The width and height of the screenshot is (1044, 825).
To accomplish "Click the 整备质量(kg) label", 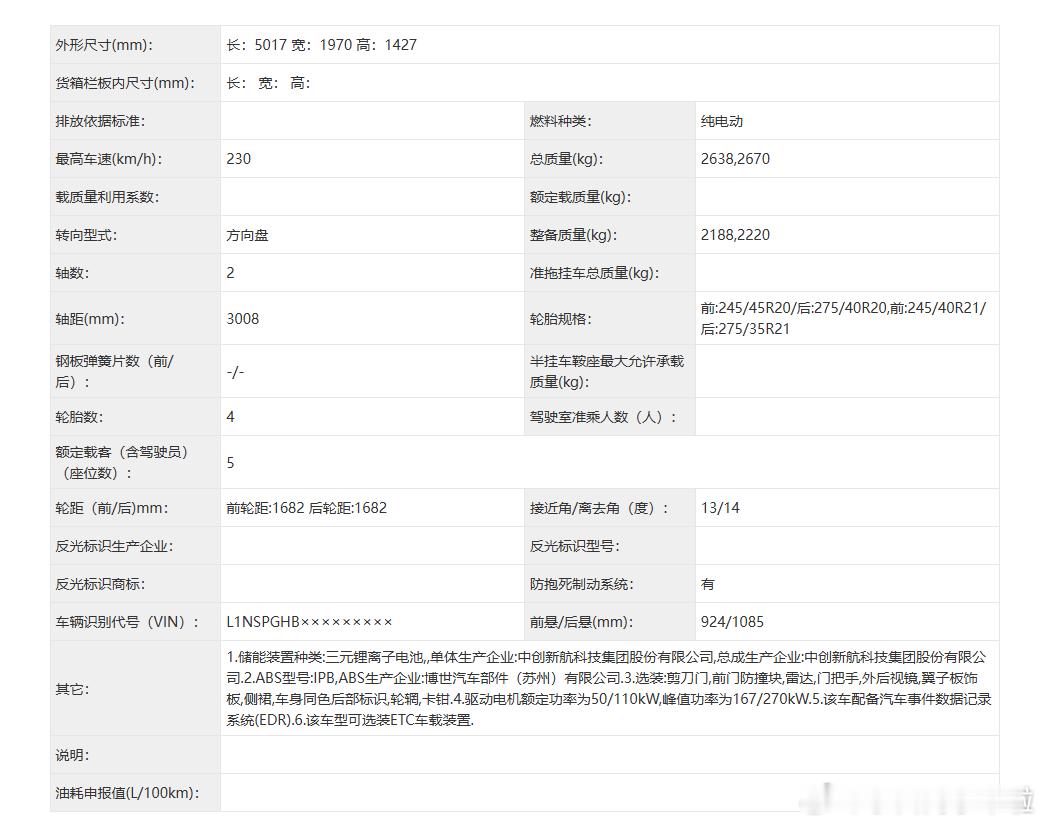I will [x=573, y=235].
